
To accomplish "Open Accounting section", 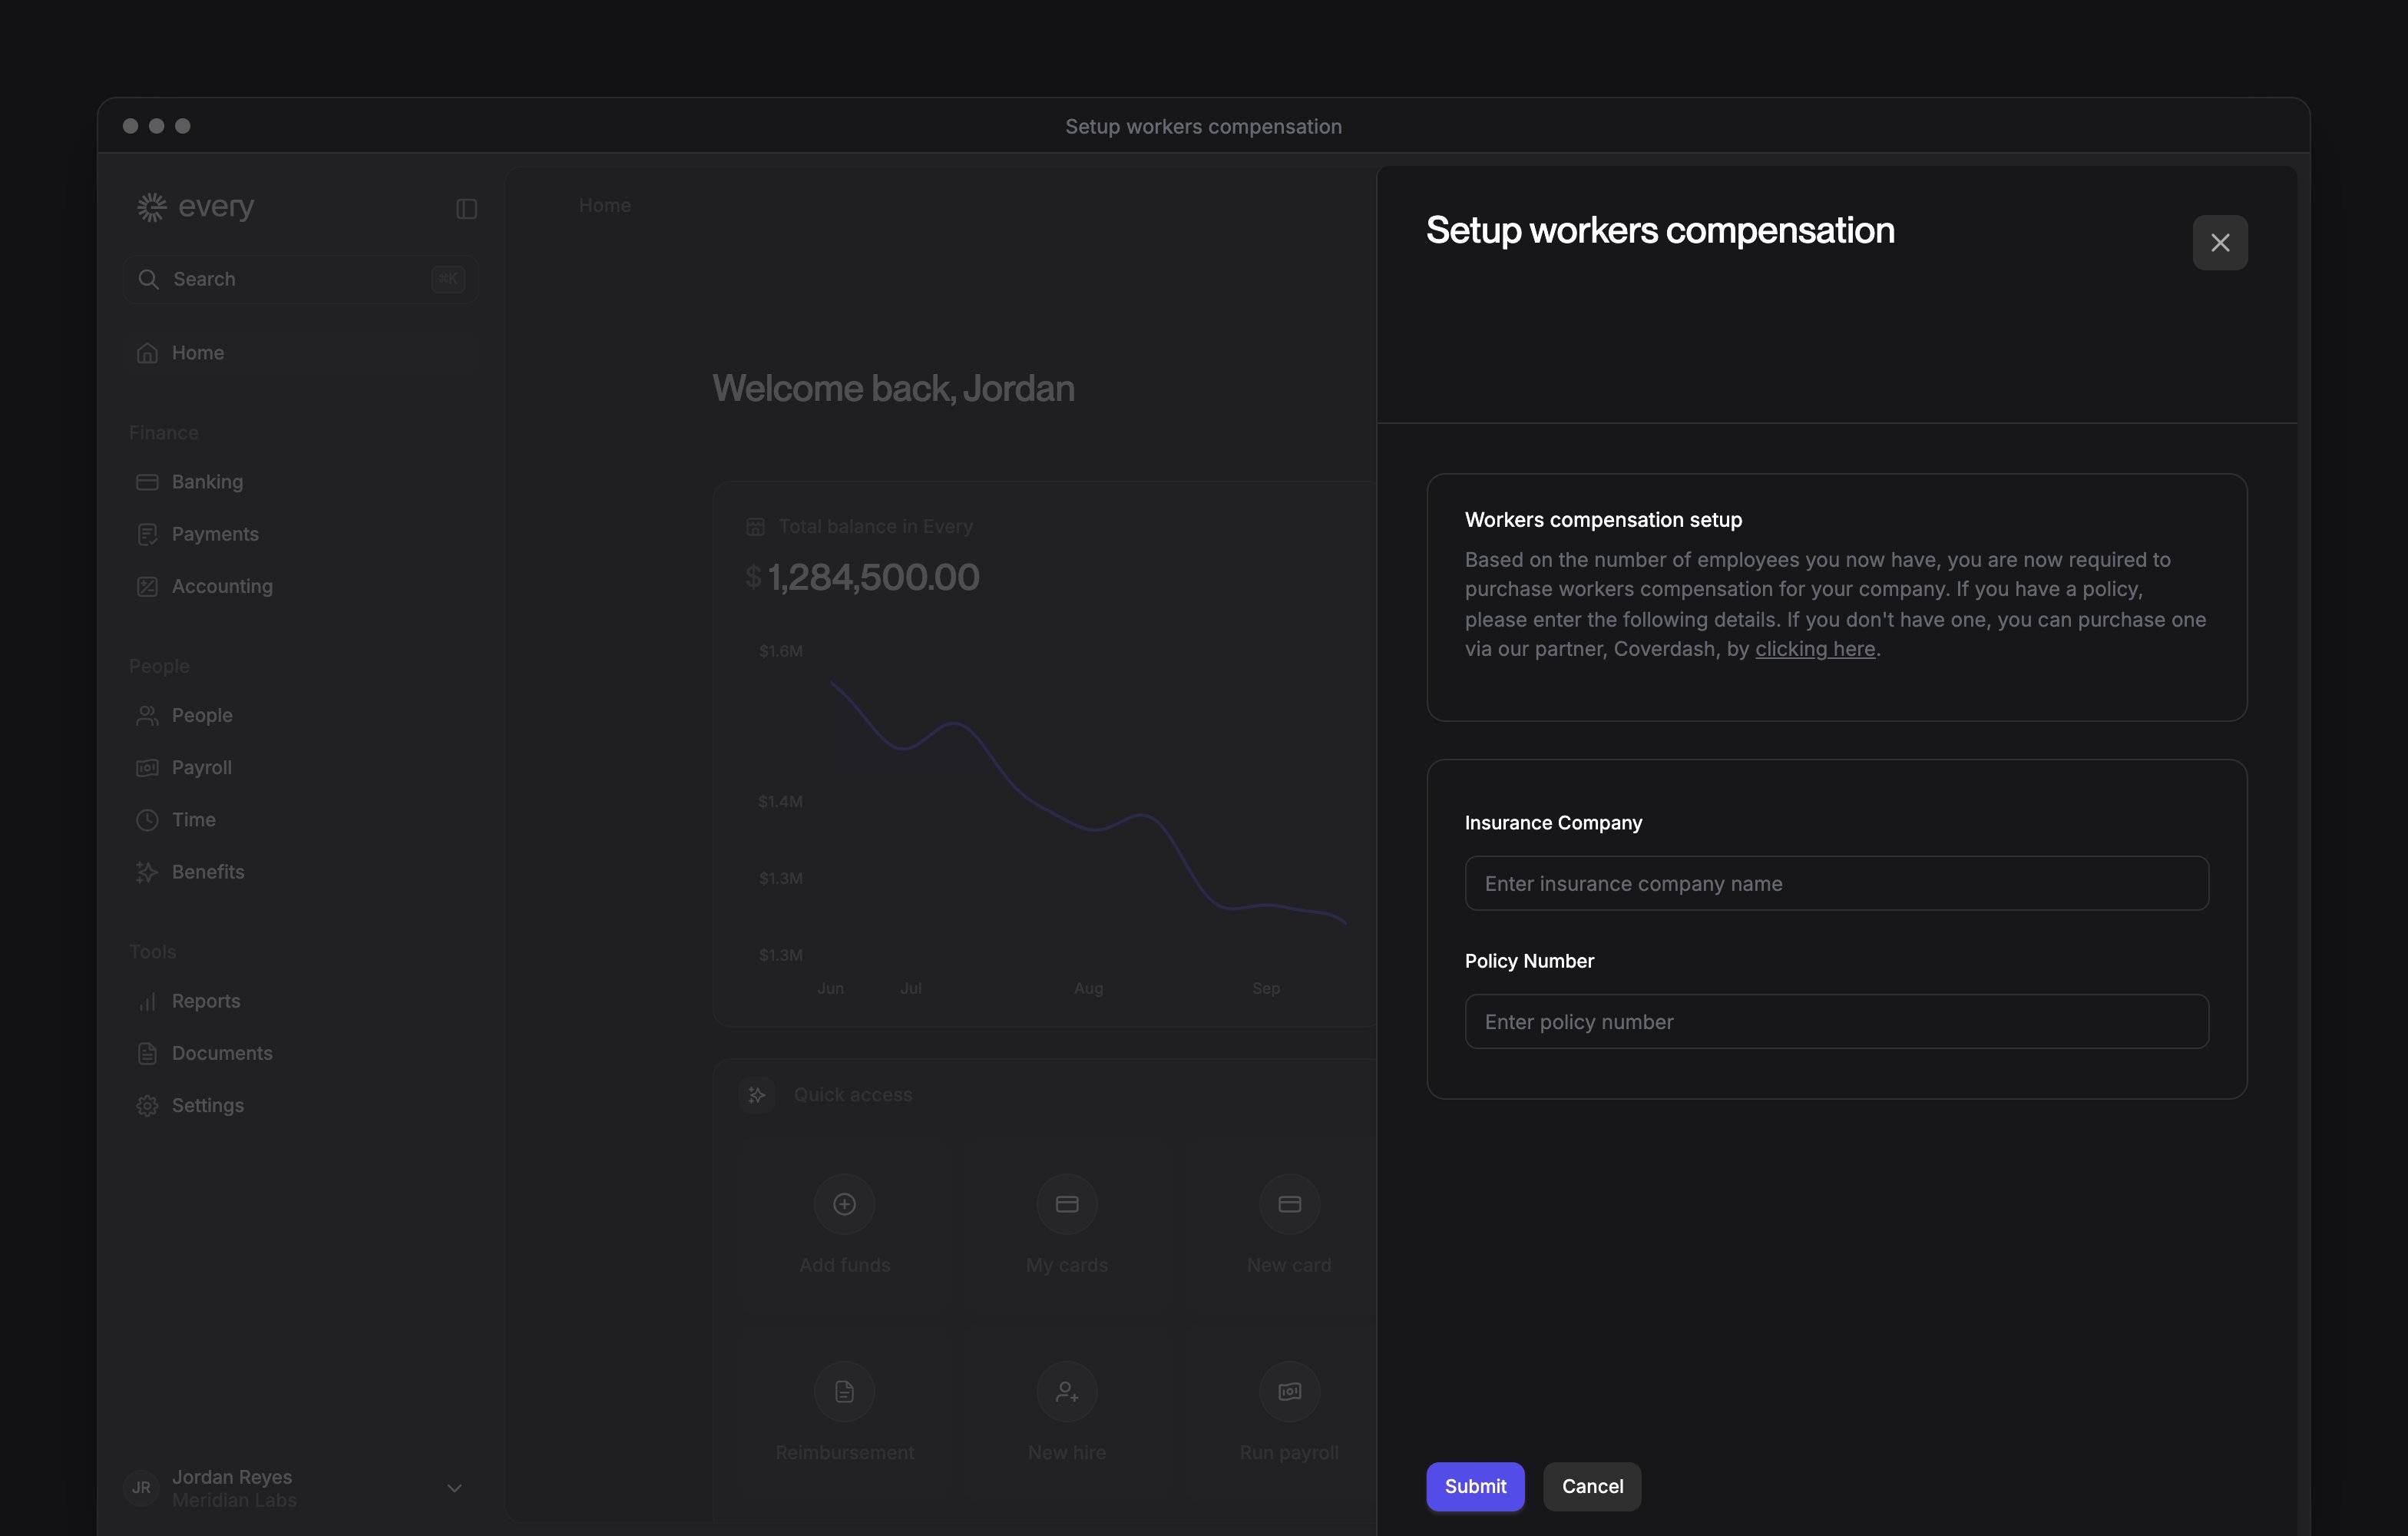I will pos(300,586).
